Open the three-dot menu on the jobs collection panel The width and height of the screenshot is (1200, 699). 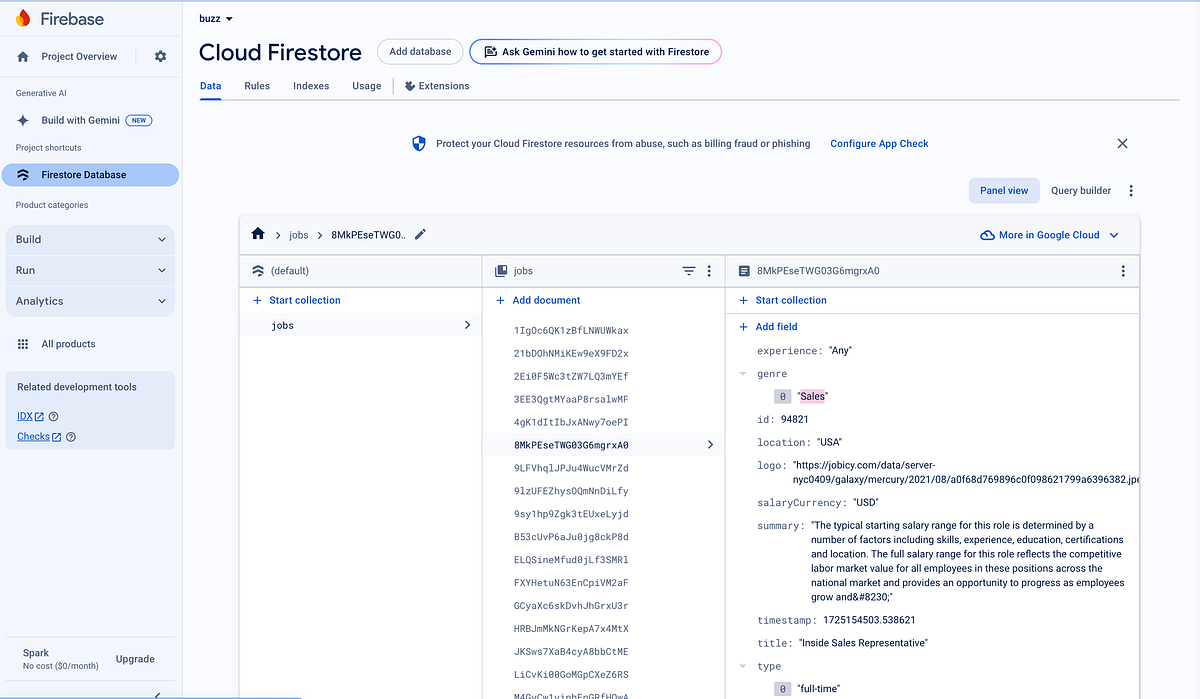pos(709,270)
